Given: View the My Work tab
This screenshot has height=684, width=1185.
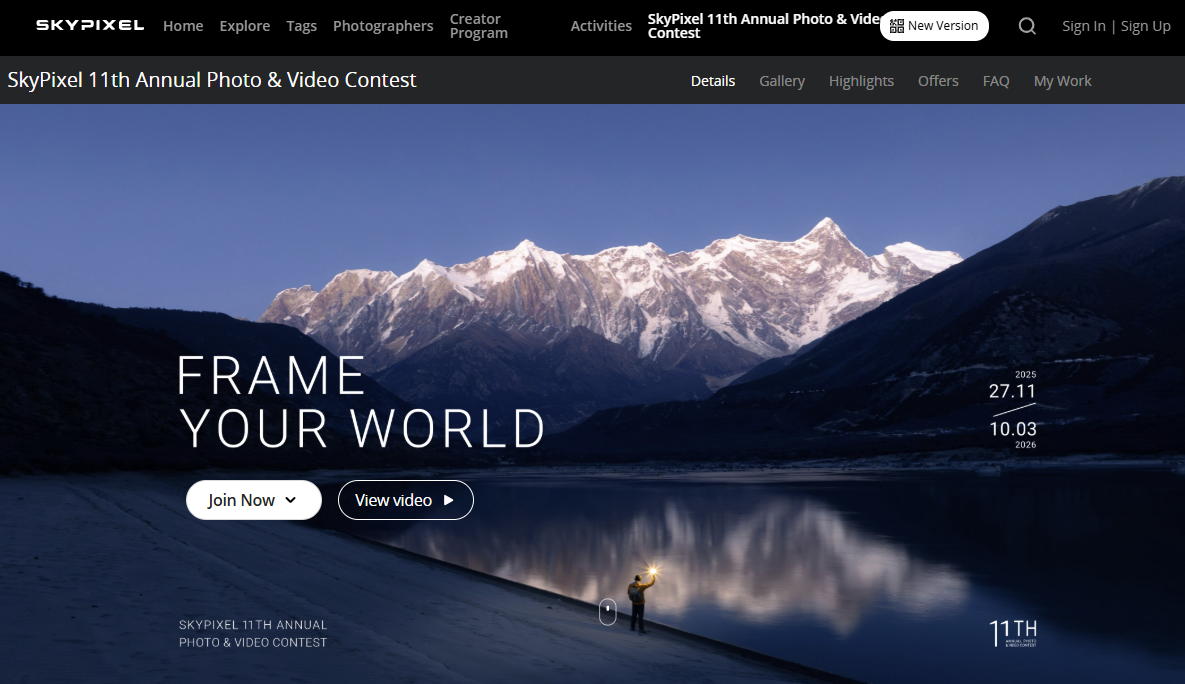Looking at the screenshot, I should click(x=1063, y=81).
